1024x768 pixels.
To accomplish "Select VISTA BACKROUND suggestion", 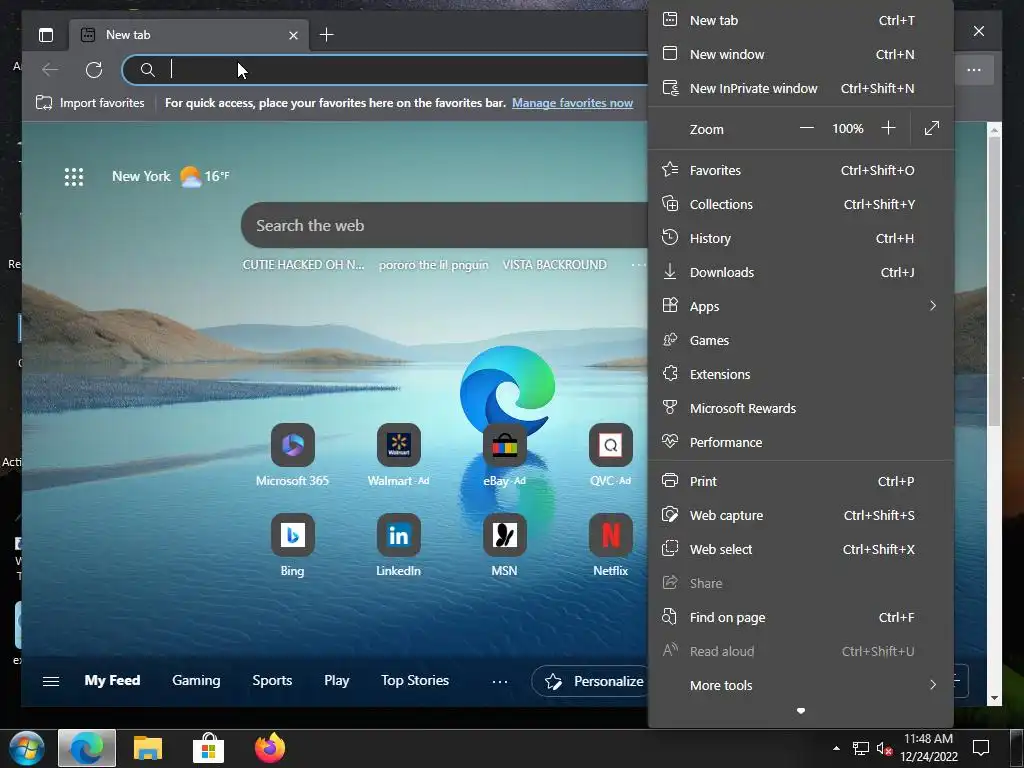I will click(554, 264).
